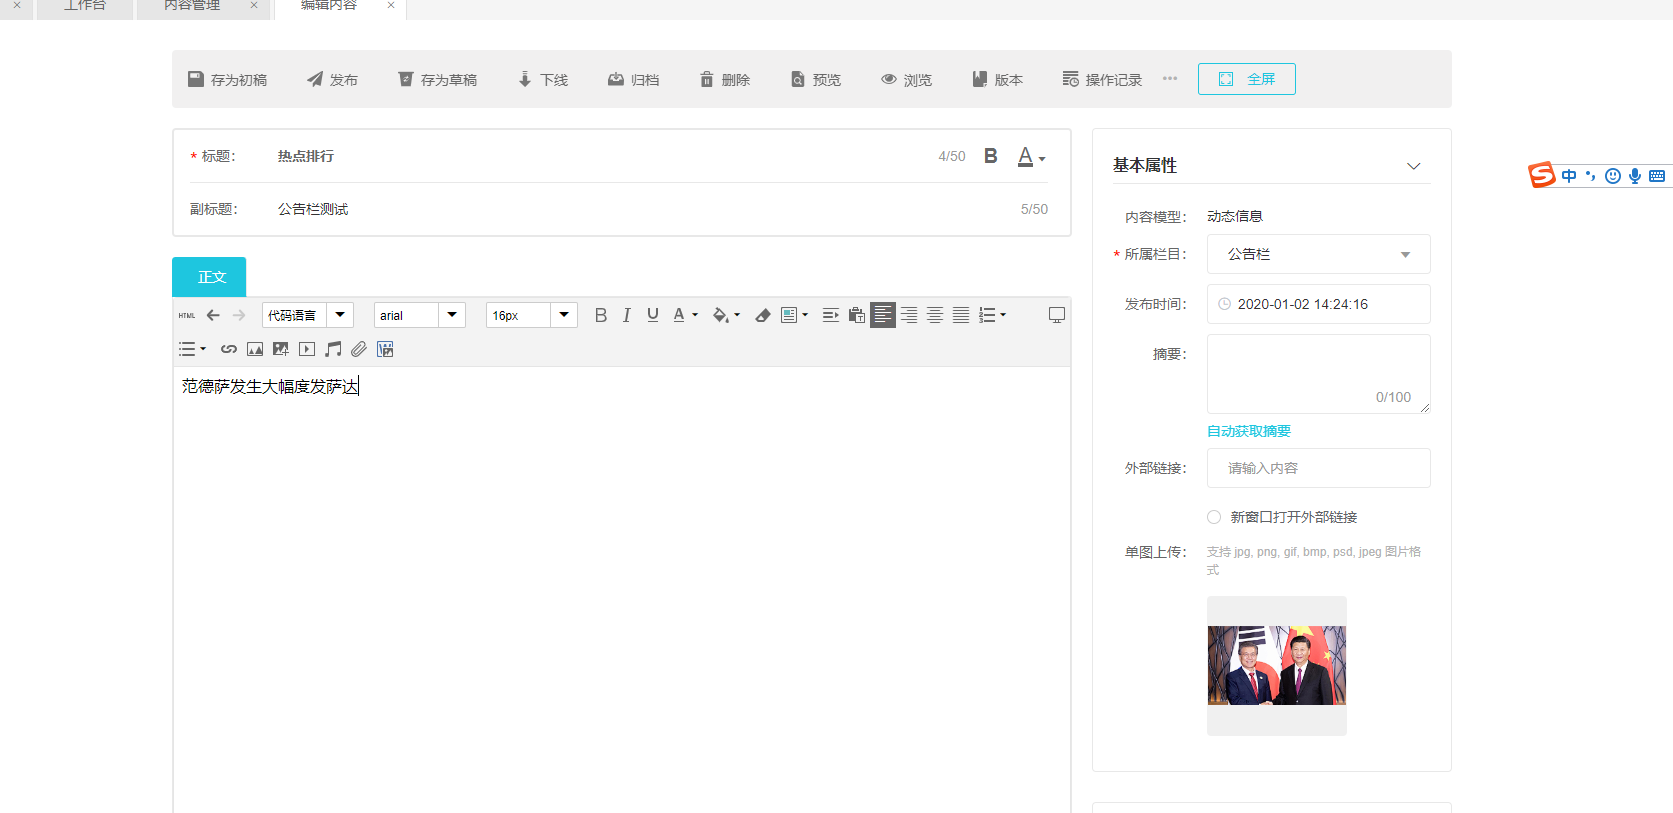Click the music note audio icon

[333, 349]
